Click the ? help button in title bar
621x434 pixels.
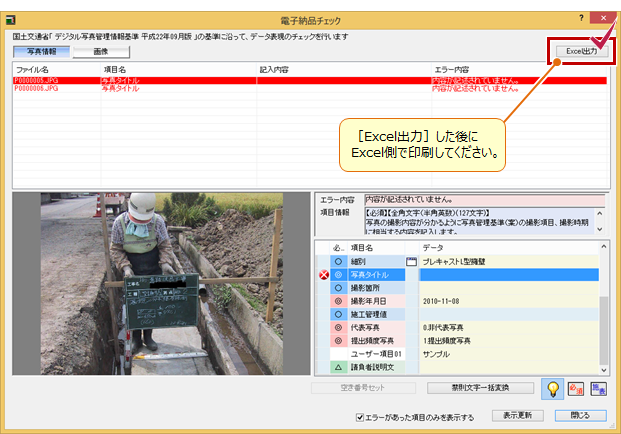click(x=581, y=18)
